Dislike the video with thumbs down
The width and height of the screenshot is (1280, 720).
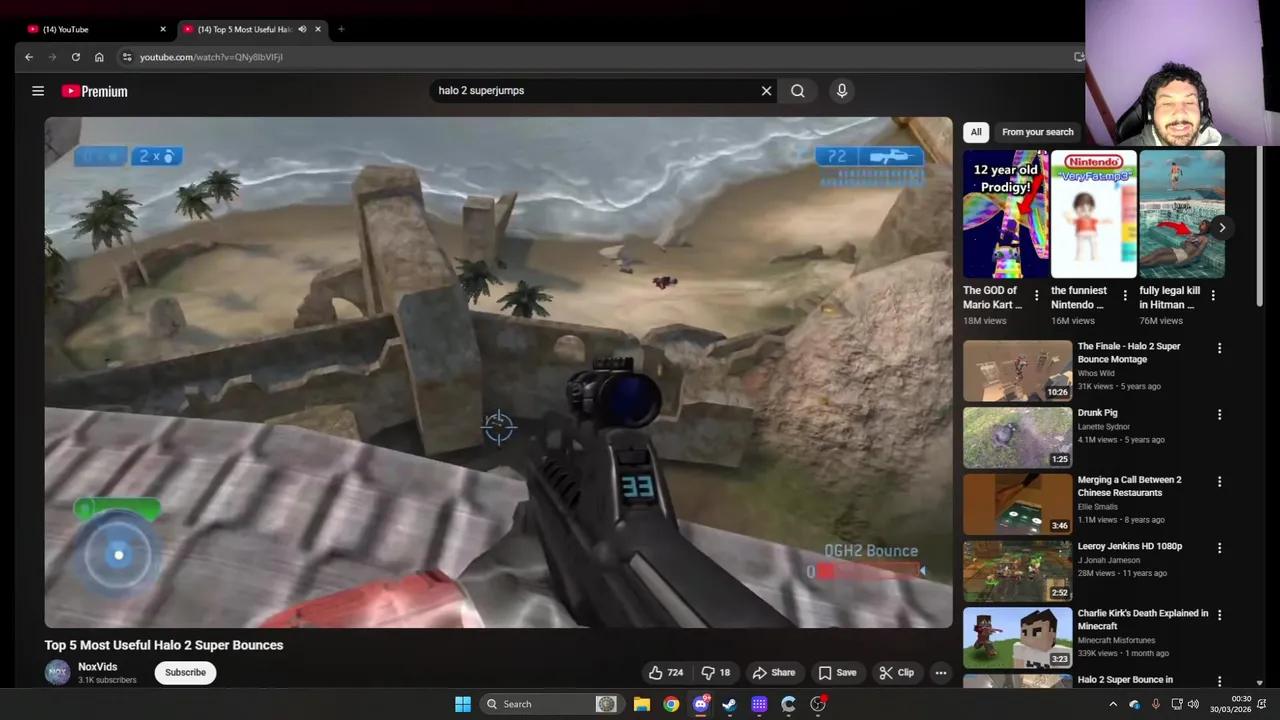tap(716, 673)
